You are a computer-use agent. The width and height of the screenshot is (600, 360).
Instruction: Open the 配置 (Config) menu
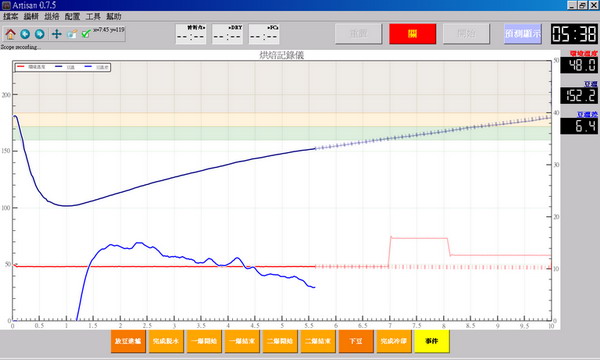tap(72, 16)
